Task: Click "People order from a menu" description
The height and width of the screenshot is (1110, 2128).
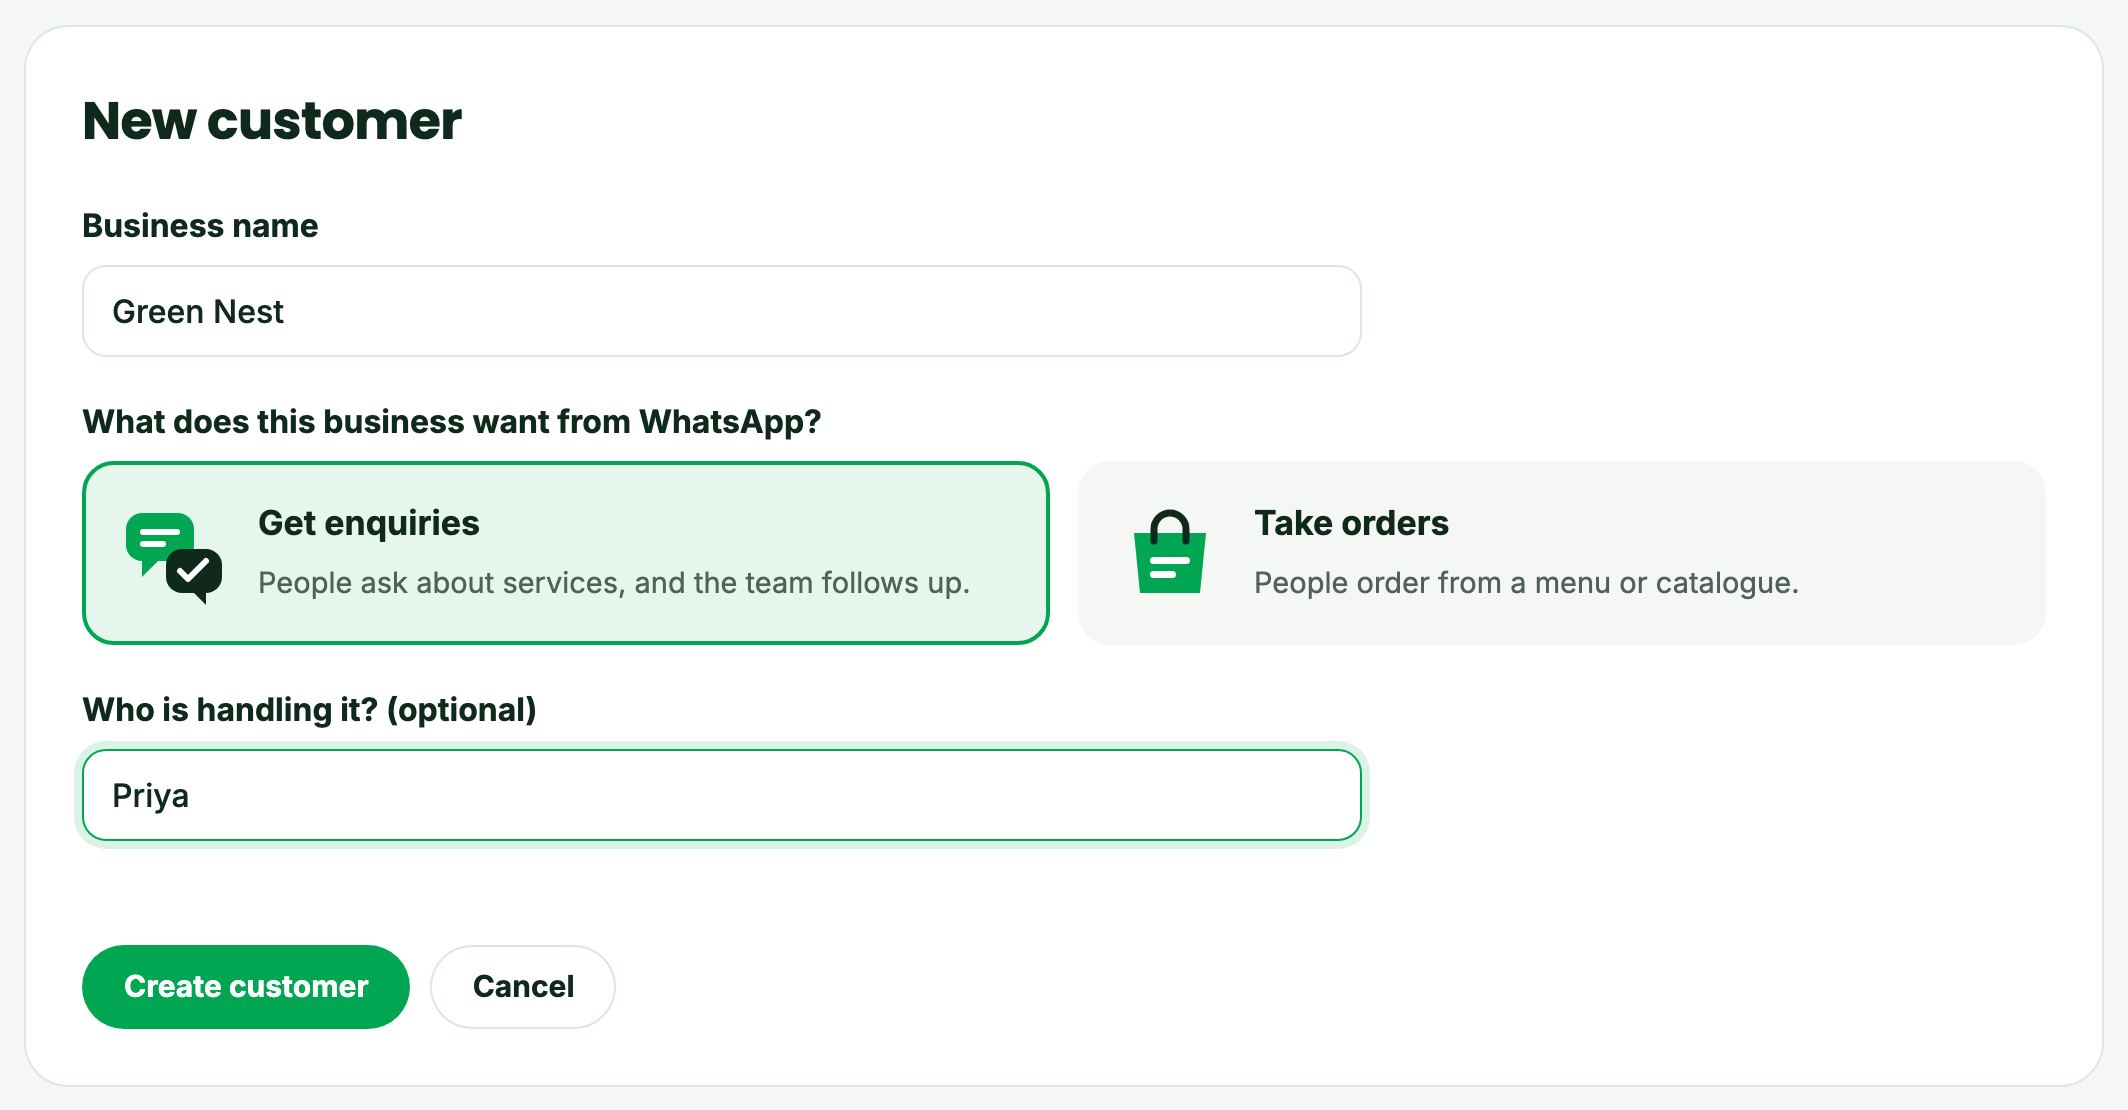Action: point(1526,583)
